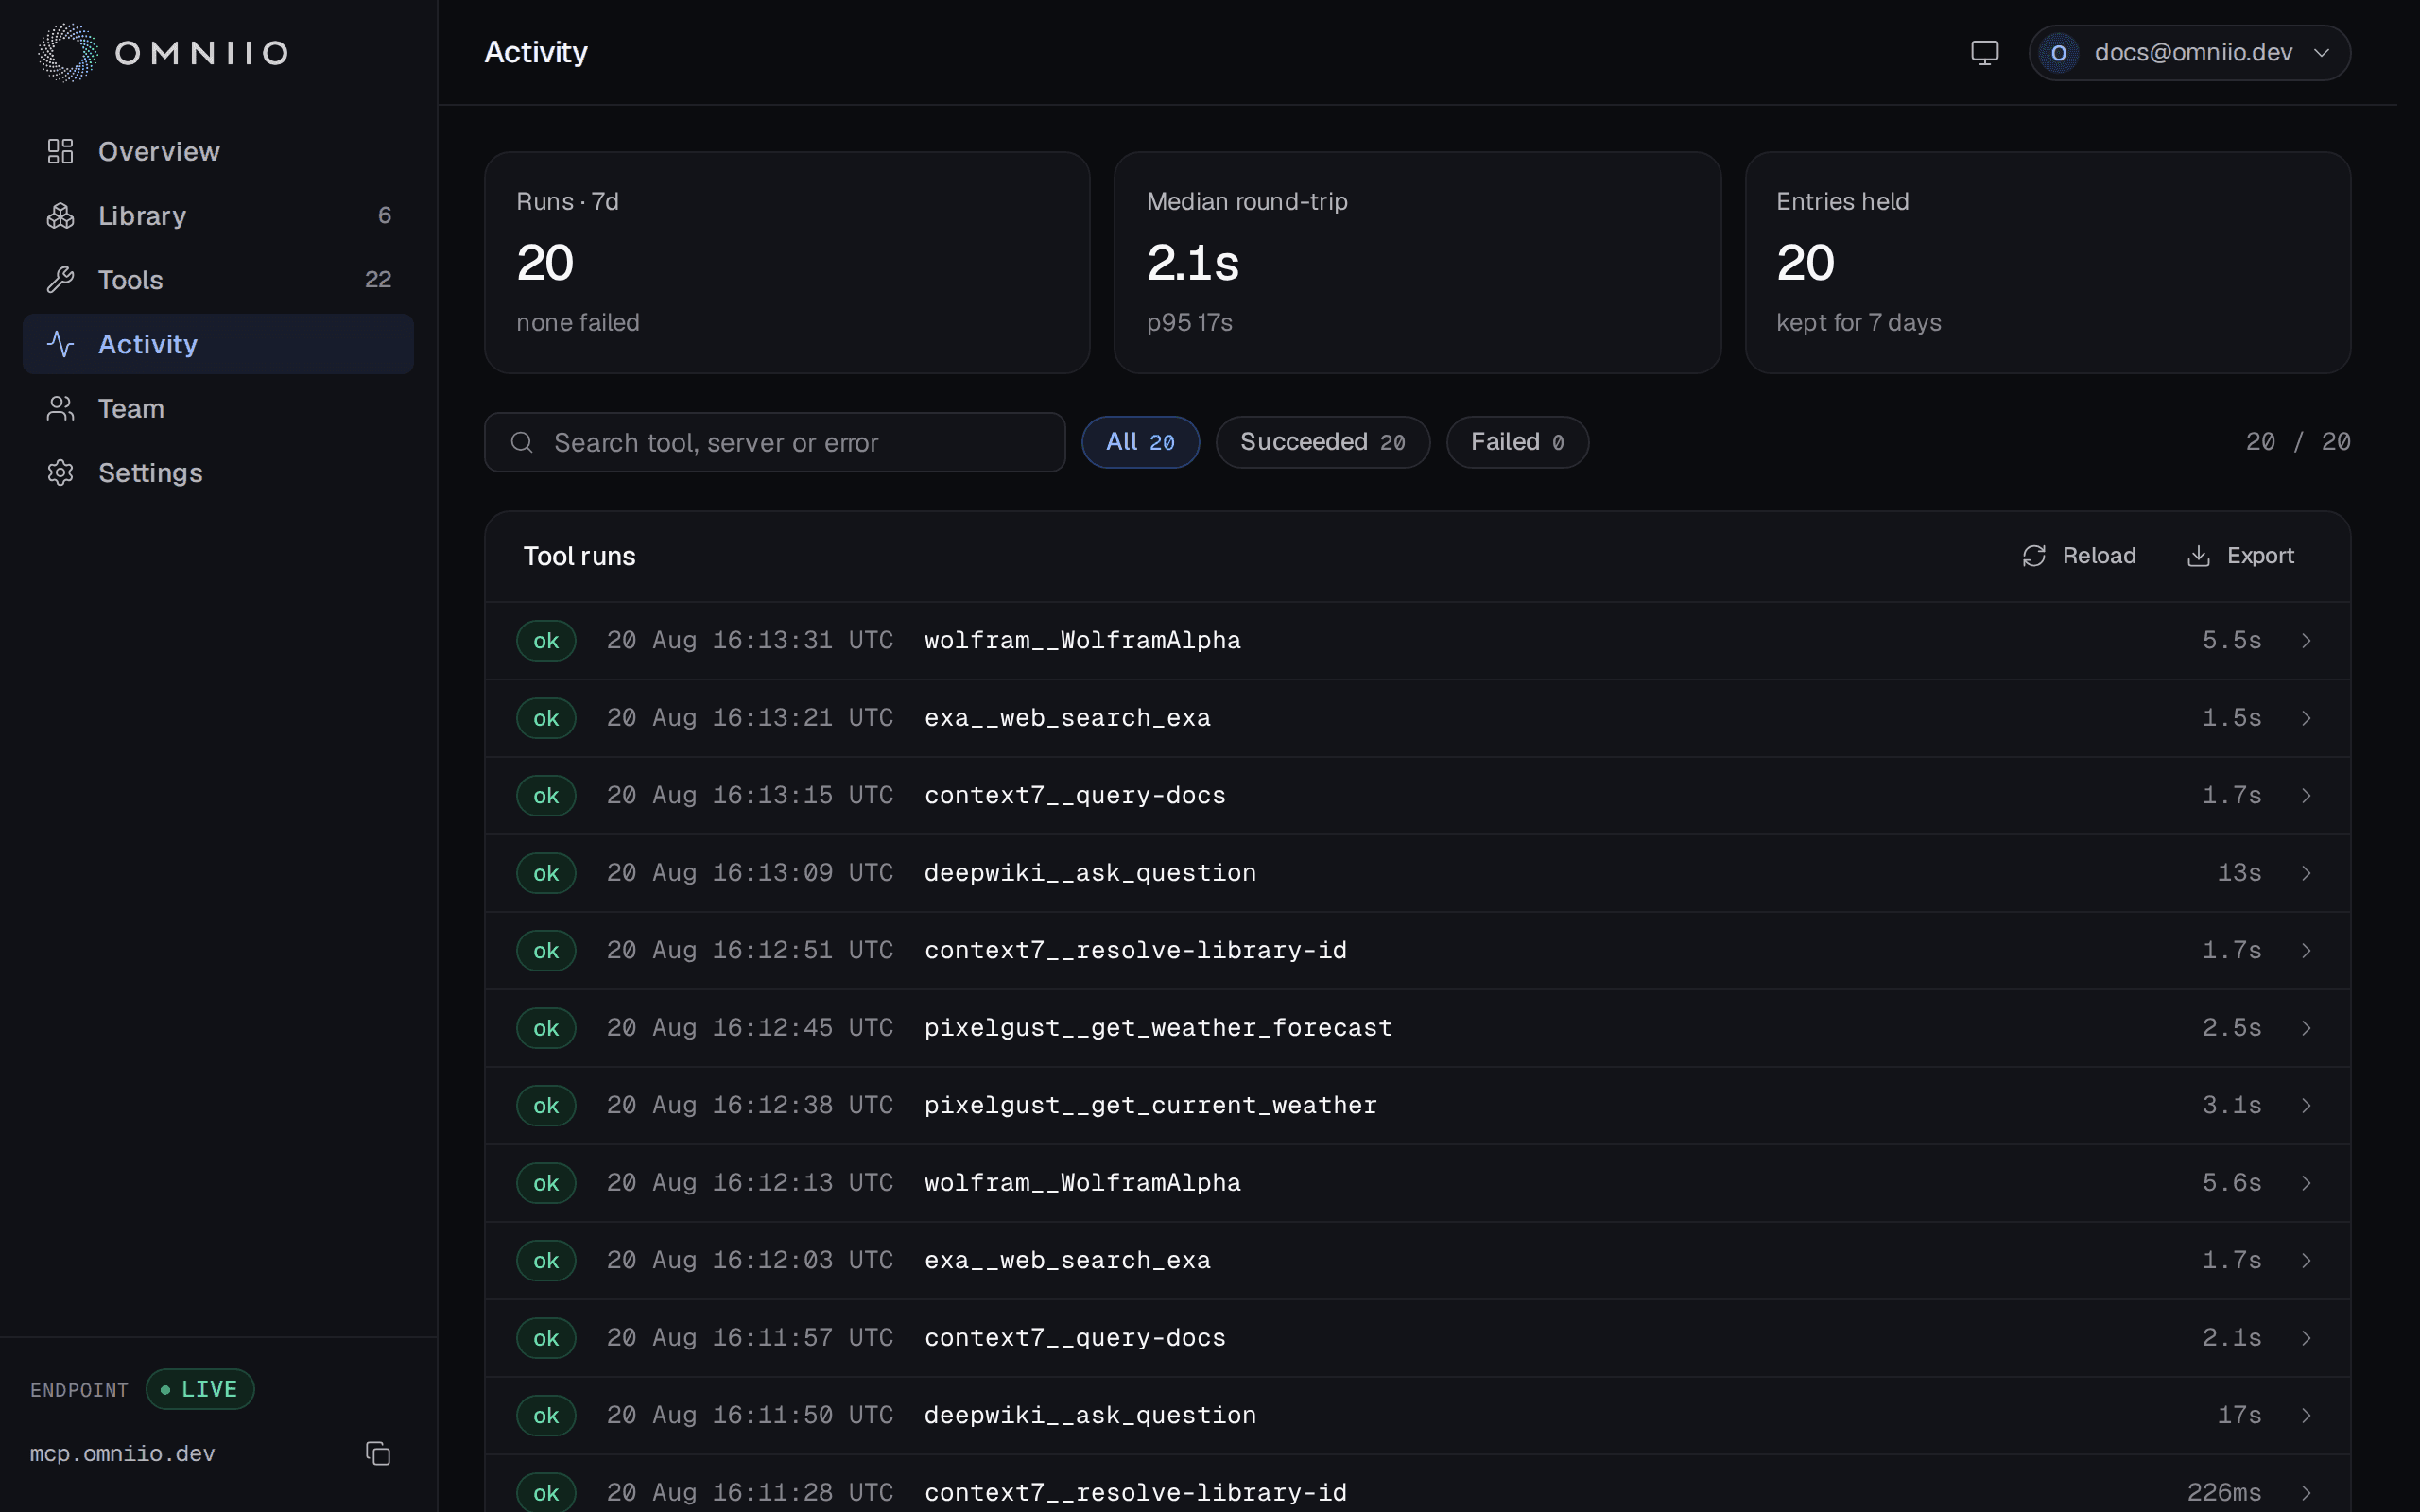2420x1512 pixels.
Task: Expand the 16:12:03 exa__web_search_exa run
Action: click(x=1417, y=1261)
